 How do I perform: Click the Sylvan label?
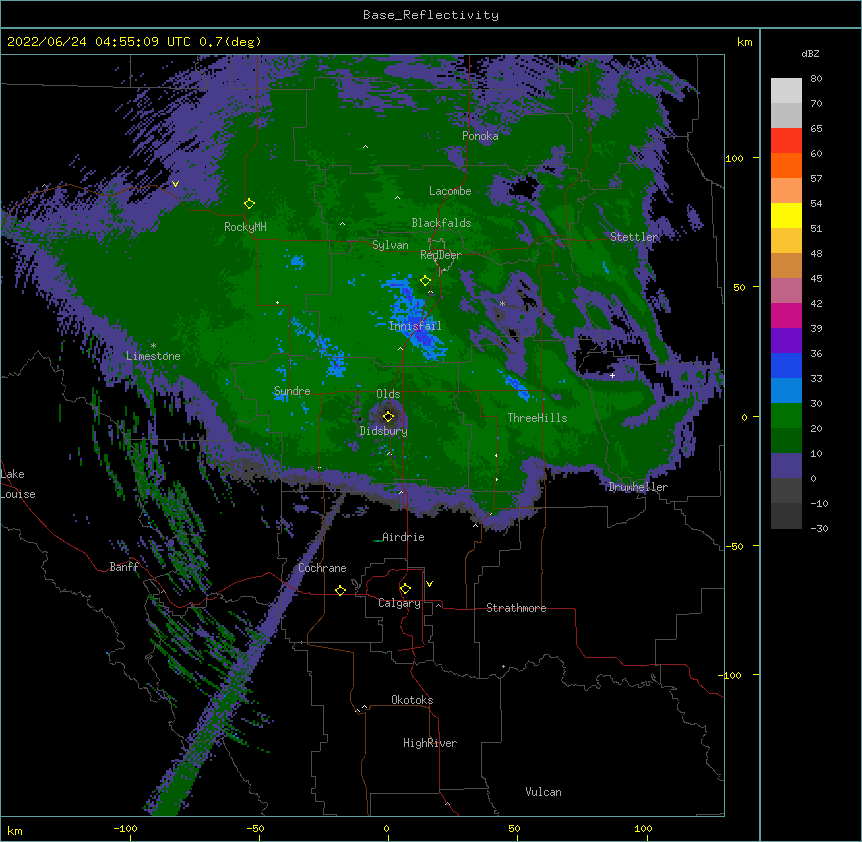(390, 245)
